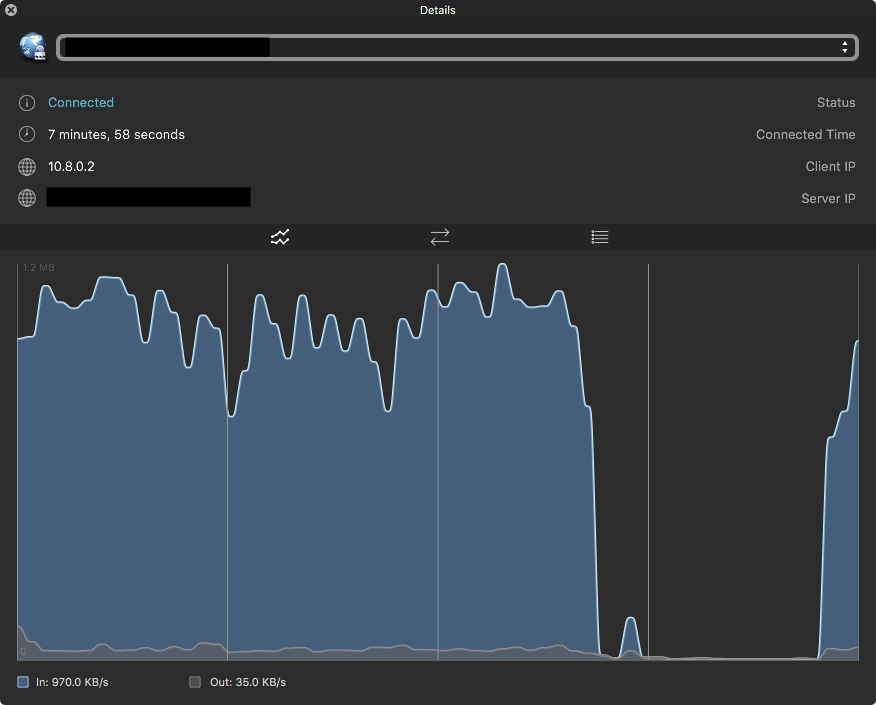Close the Details window
This screenshot has width=876, height=705.
point(11,9)
